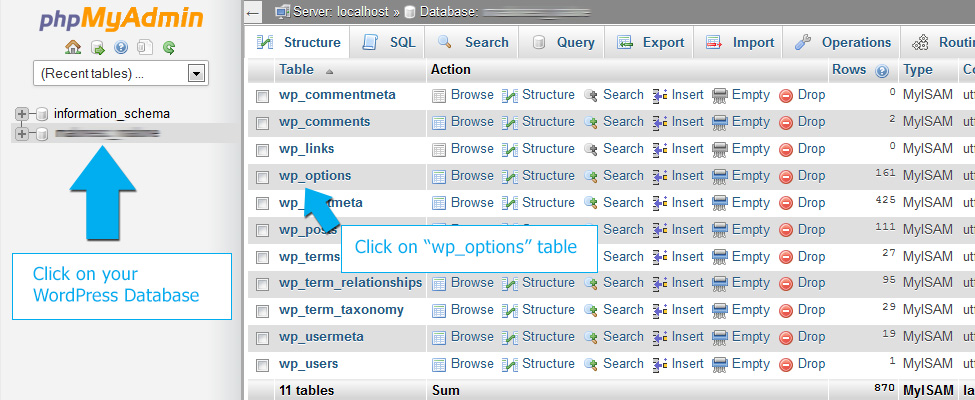The image size is (975, 400).
Task: Tick the wp_usermeta checkbox
Action: pos(262,338)
